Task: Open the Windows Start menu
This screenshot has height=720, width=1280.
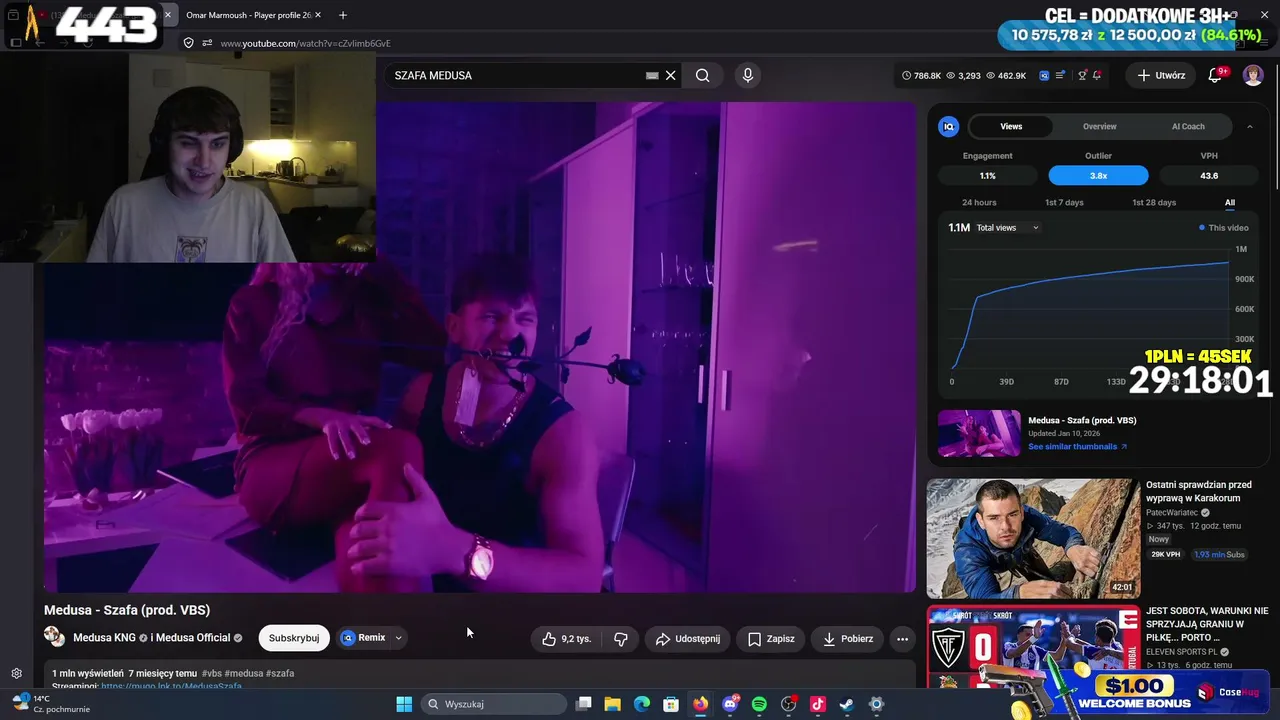Action: [404, 704]
